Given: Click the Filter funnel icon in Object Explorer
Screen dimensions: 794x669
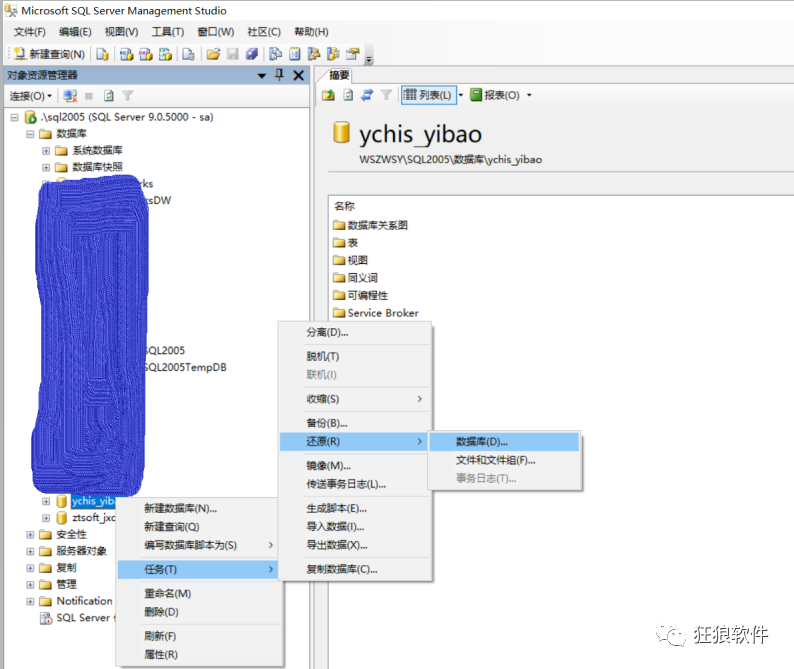Looking at the screenshot, I should point(128,96).
